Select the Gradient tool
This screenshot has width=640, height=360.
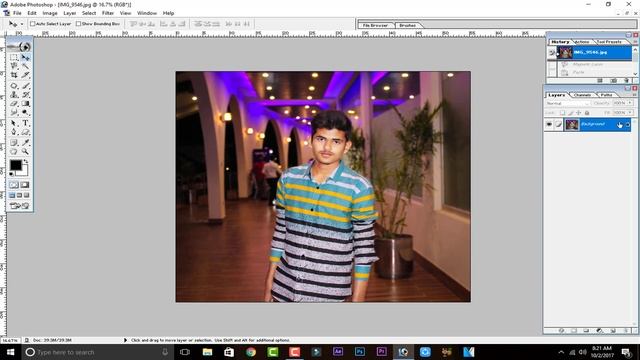click(25, 103)
